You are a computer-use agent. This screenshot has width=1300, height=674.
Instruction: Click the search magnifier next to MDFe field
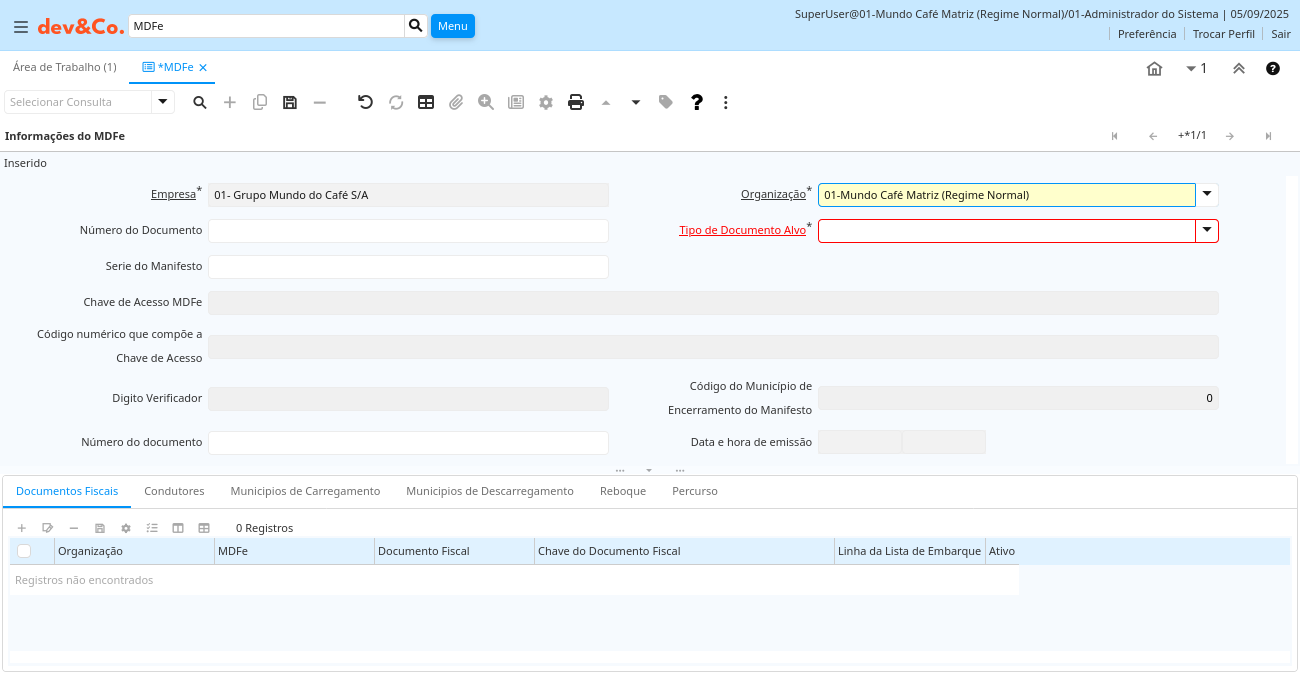click(416, 26)
